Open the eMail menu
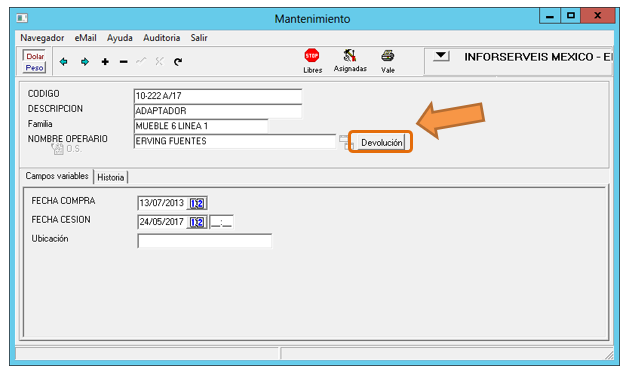627x370 pixels. pos(85,38)
